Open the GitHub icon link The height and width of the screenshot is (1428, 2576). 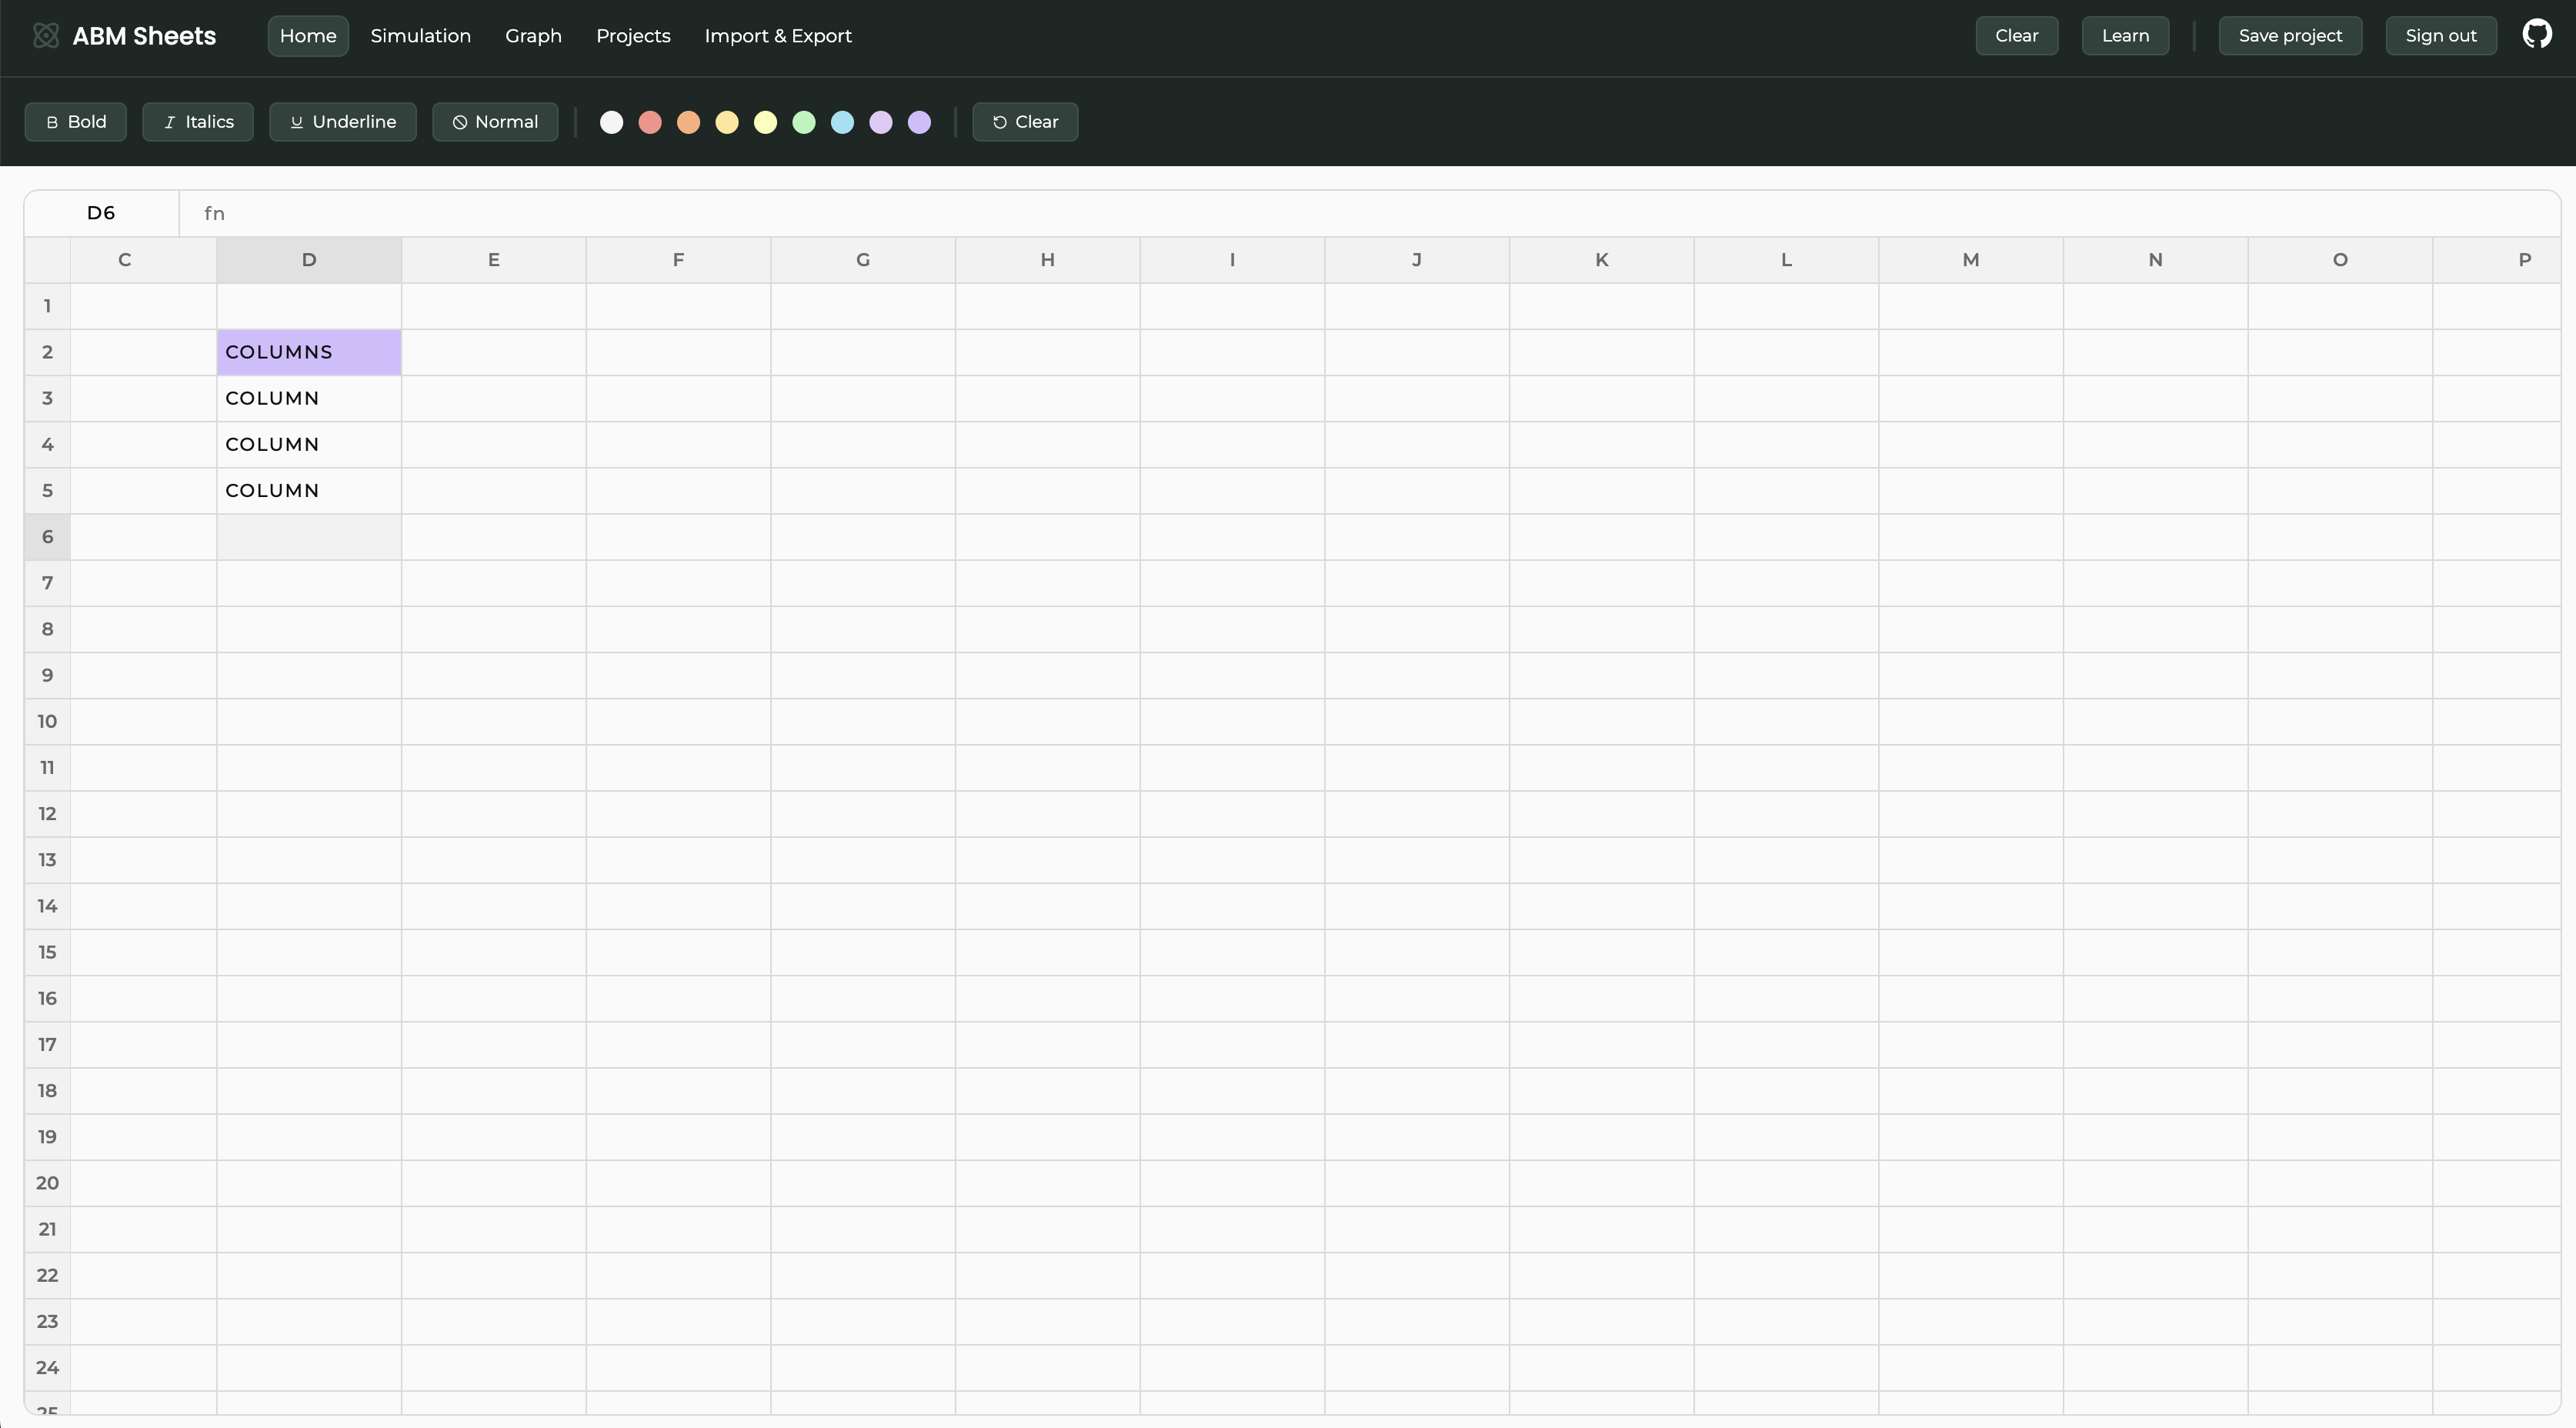2536,35
